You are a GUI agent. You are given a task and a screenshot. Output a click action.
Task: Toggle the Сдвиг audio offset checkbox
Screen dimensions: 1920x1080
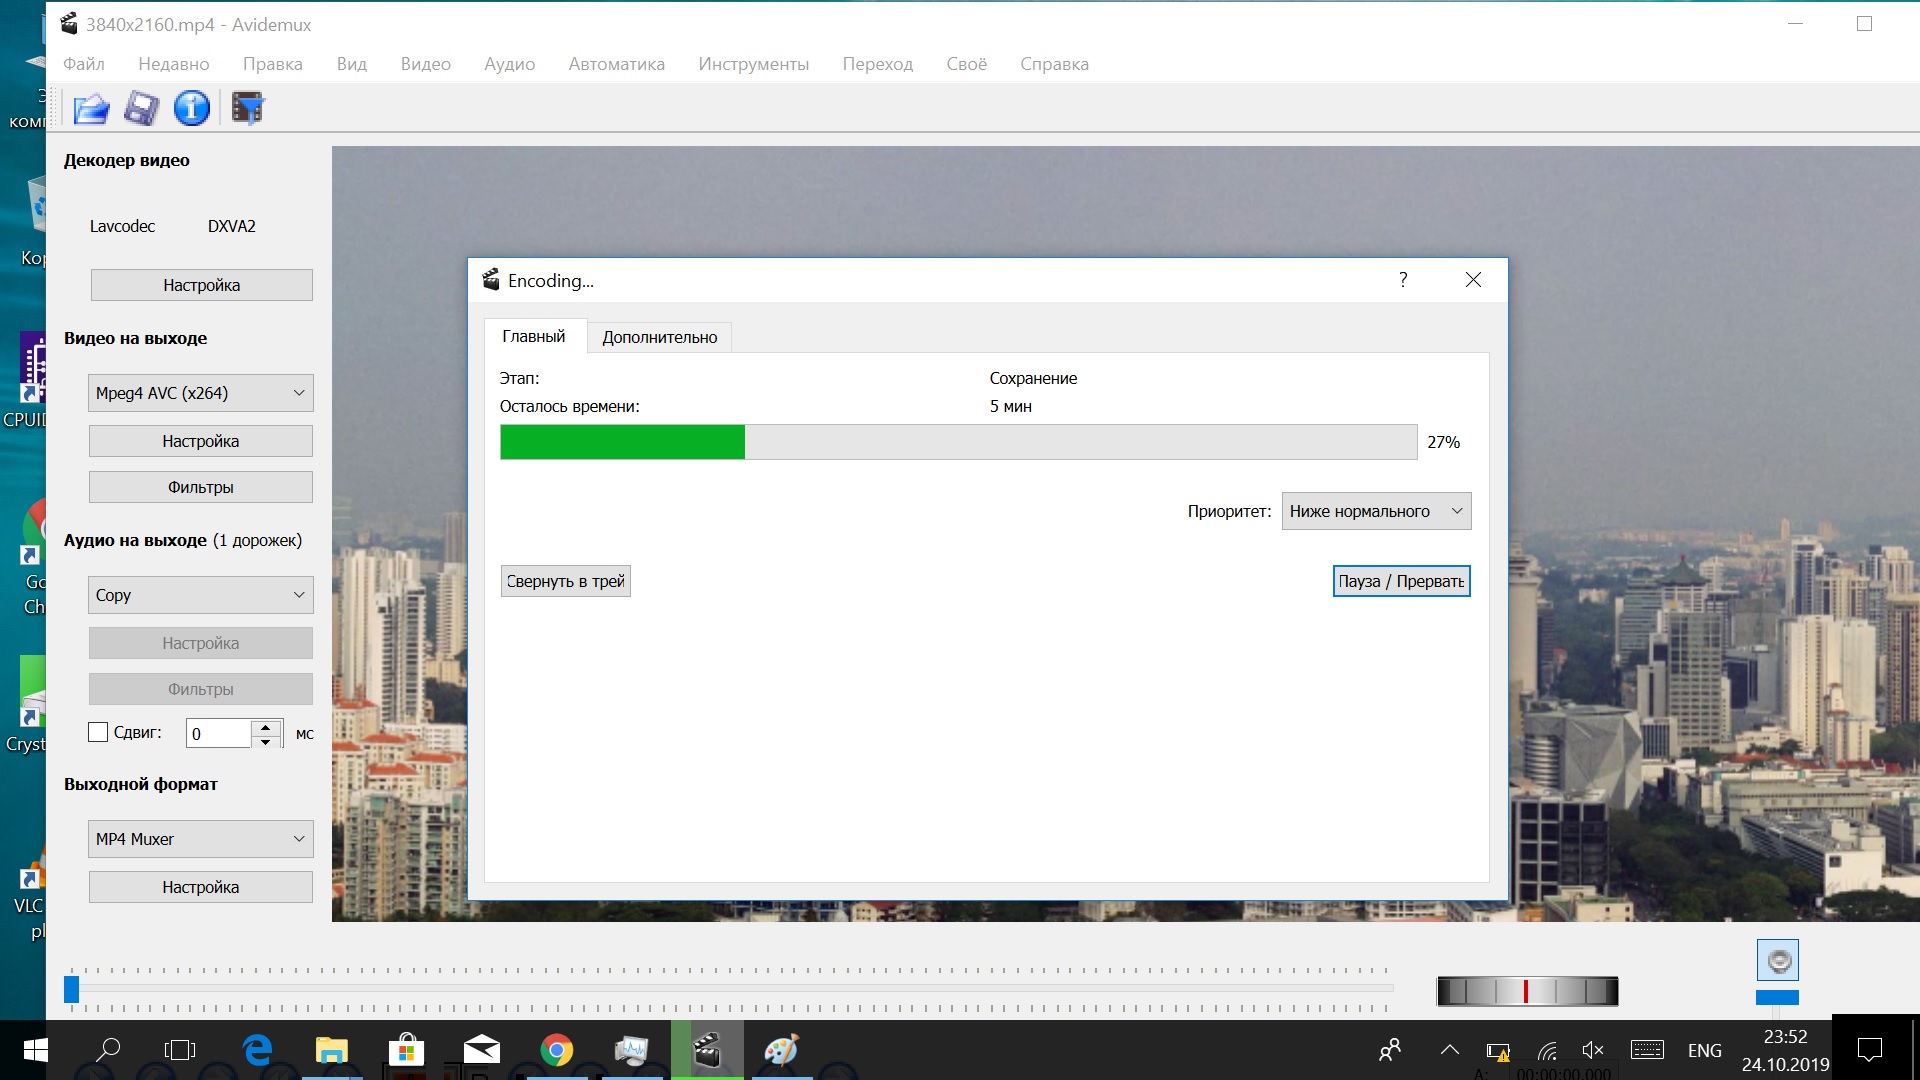[x=98, y=732]
